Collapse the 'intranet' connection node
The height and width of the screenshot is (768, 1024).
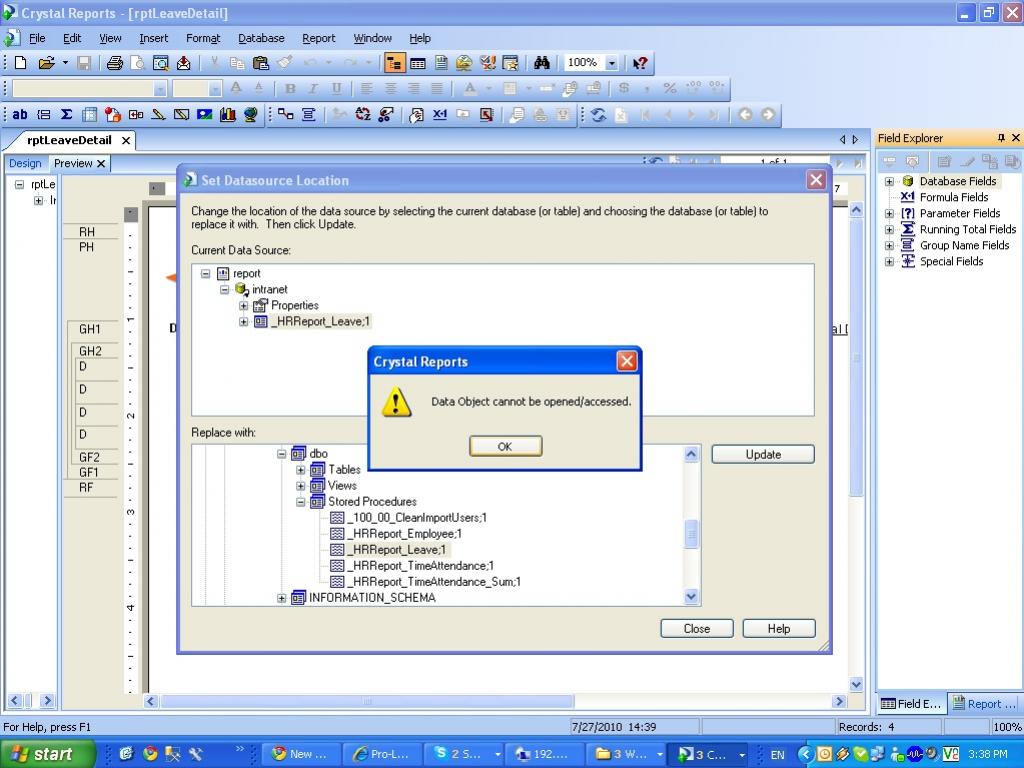[224, 289]
